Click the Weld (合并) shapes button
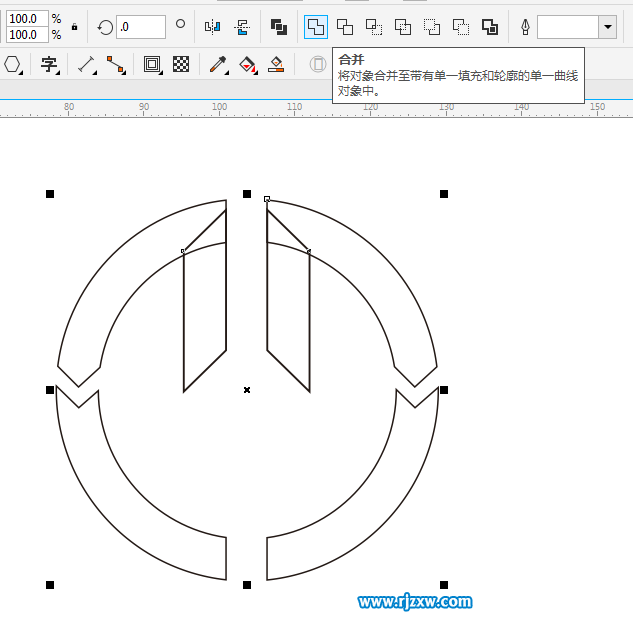The height and width of the screenshot is (631, 633). click(x=316, y=27)
